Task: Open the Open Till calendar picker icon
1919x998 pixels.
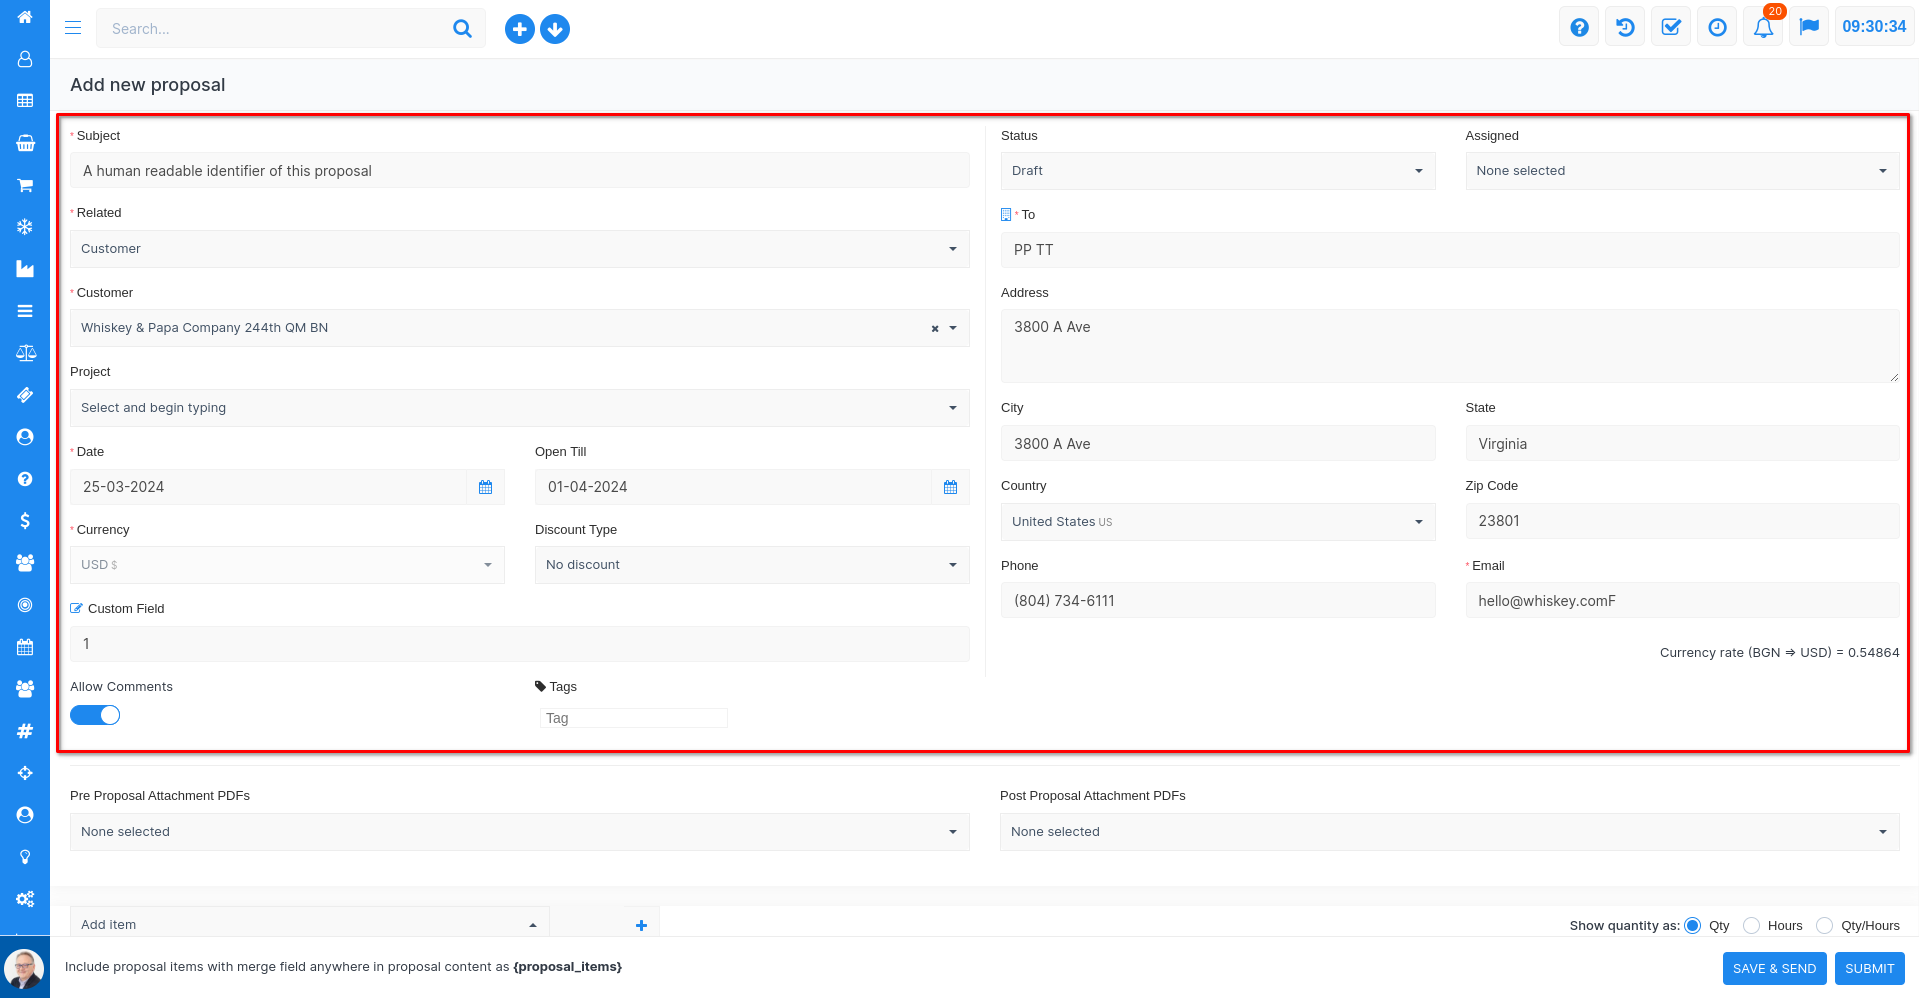Action: coord(950,487)
